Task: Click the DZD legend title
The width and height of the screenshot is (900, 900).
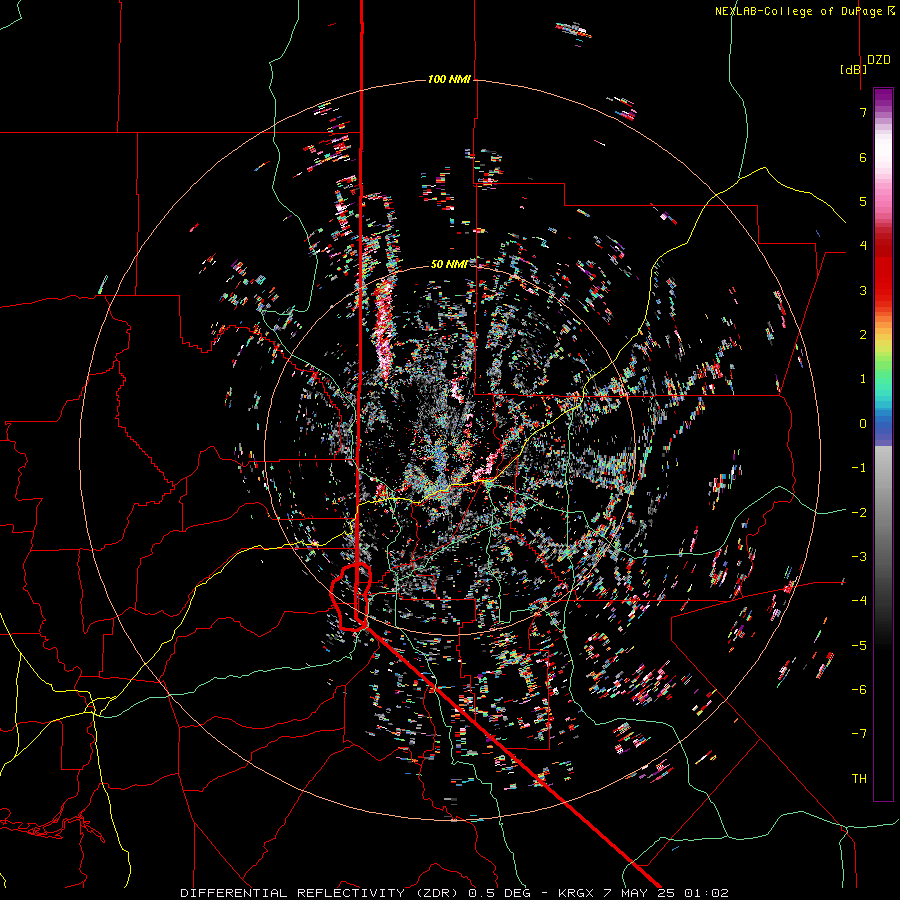Action: click(x=879, y=60)
